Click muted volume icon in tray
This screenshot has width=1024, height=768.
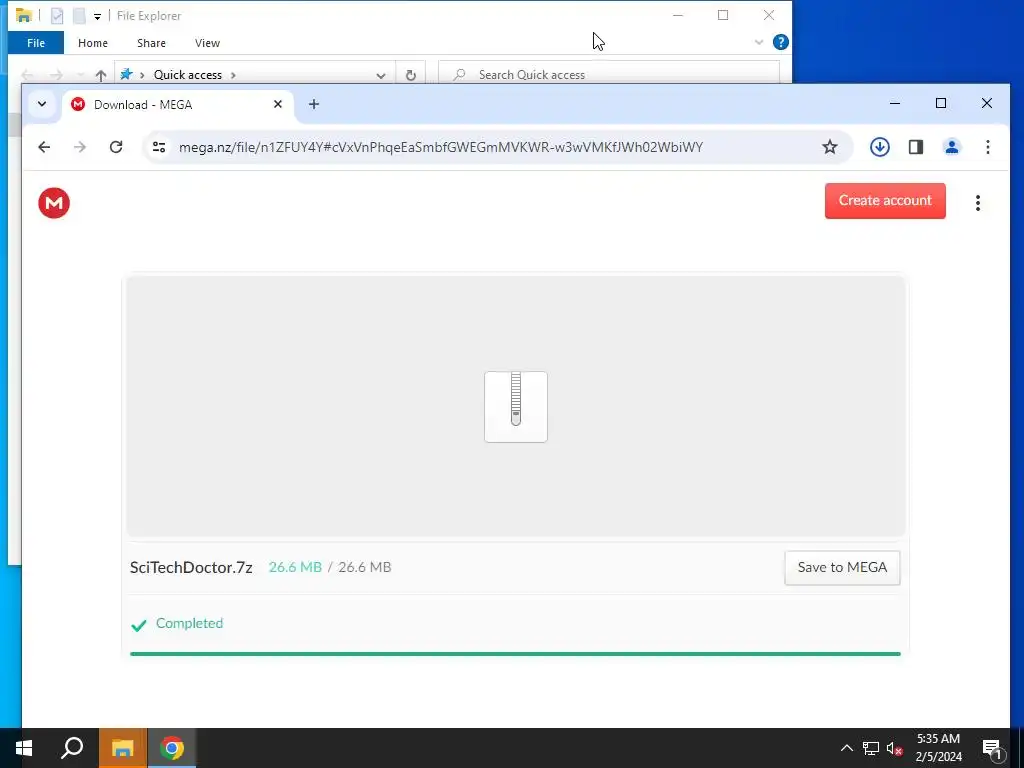[894, 748]
